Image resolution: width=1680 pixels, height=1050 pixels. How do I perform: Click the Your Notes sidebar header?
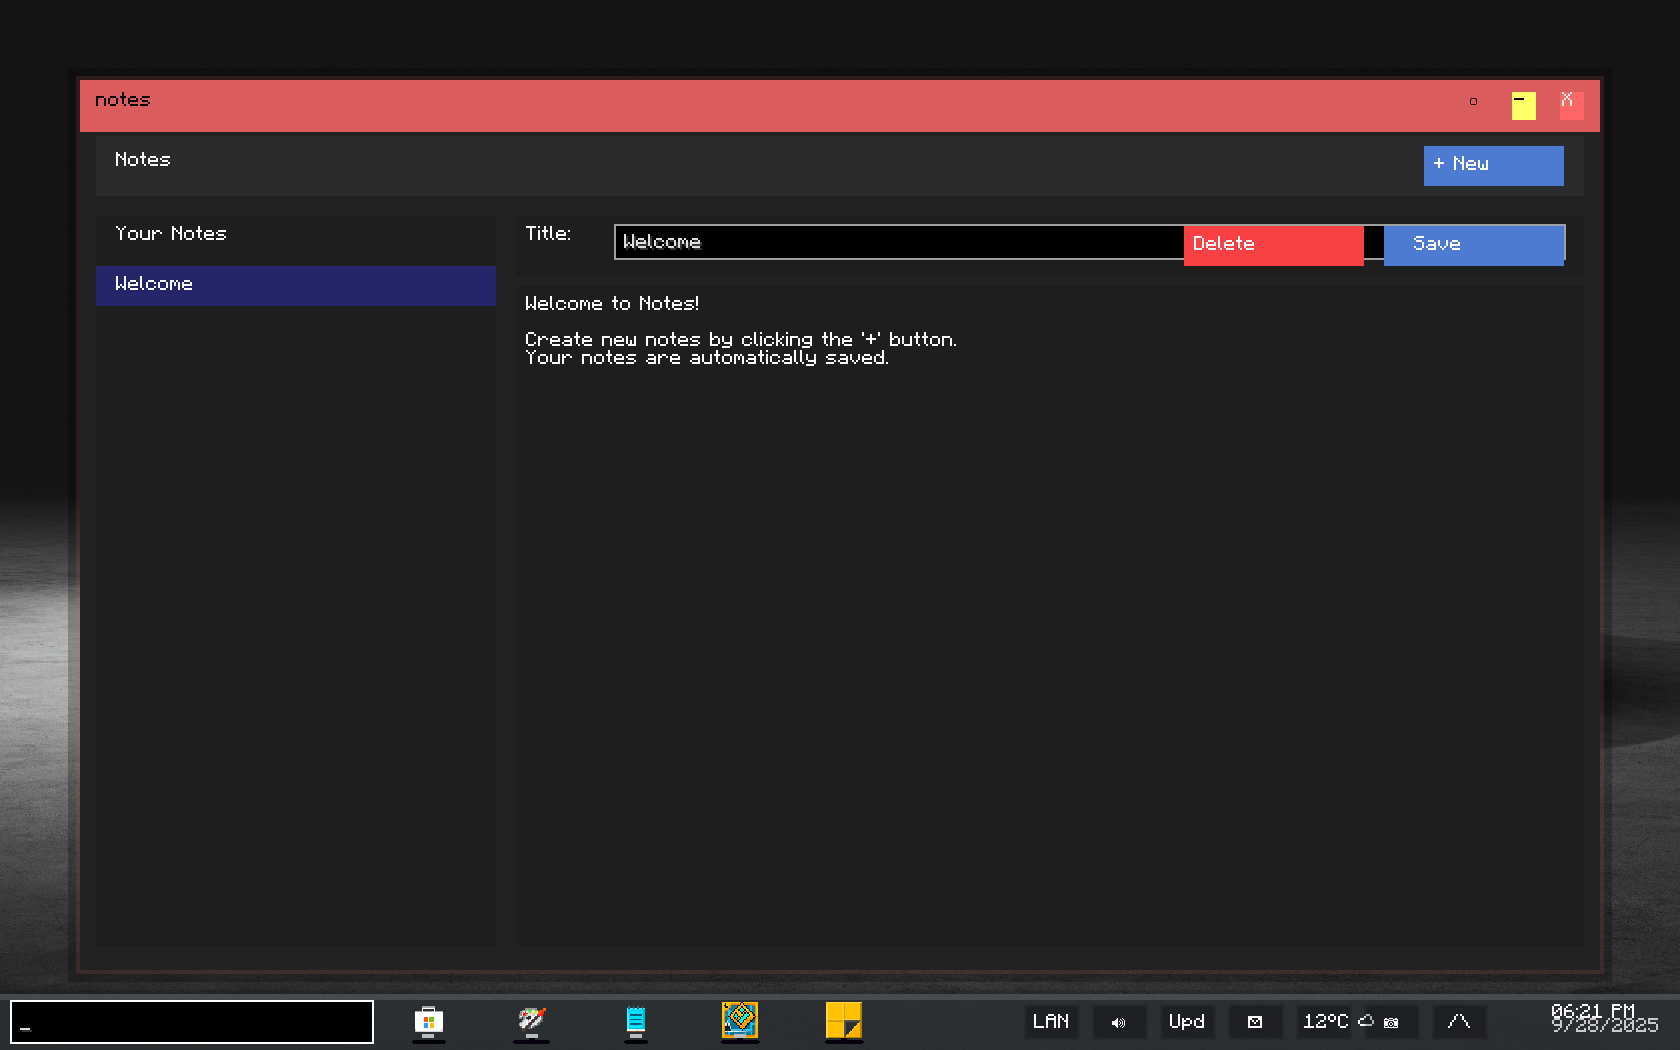[171, 234]
